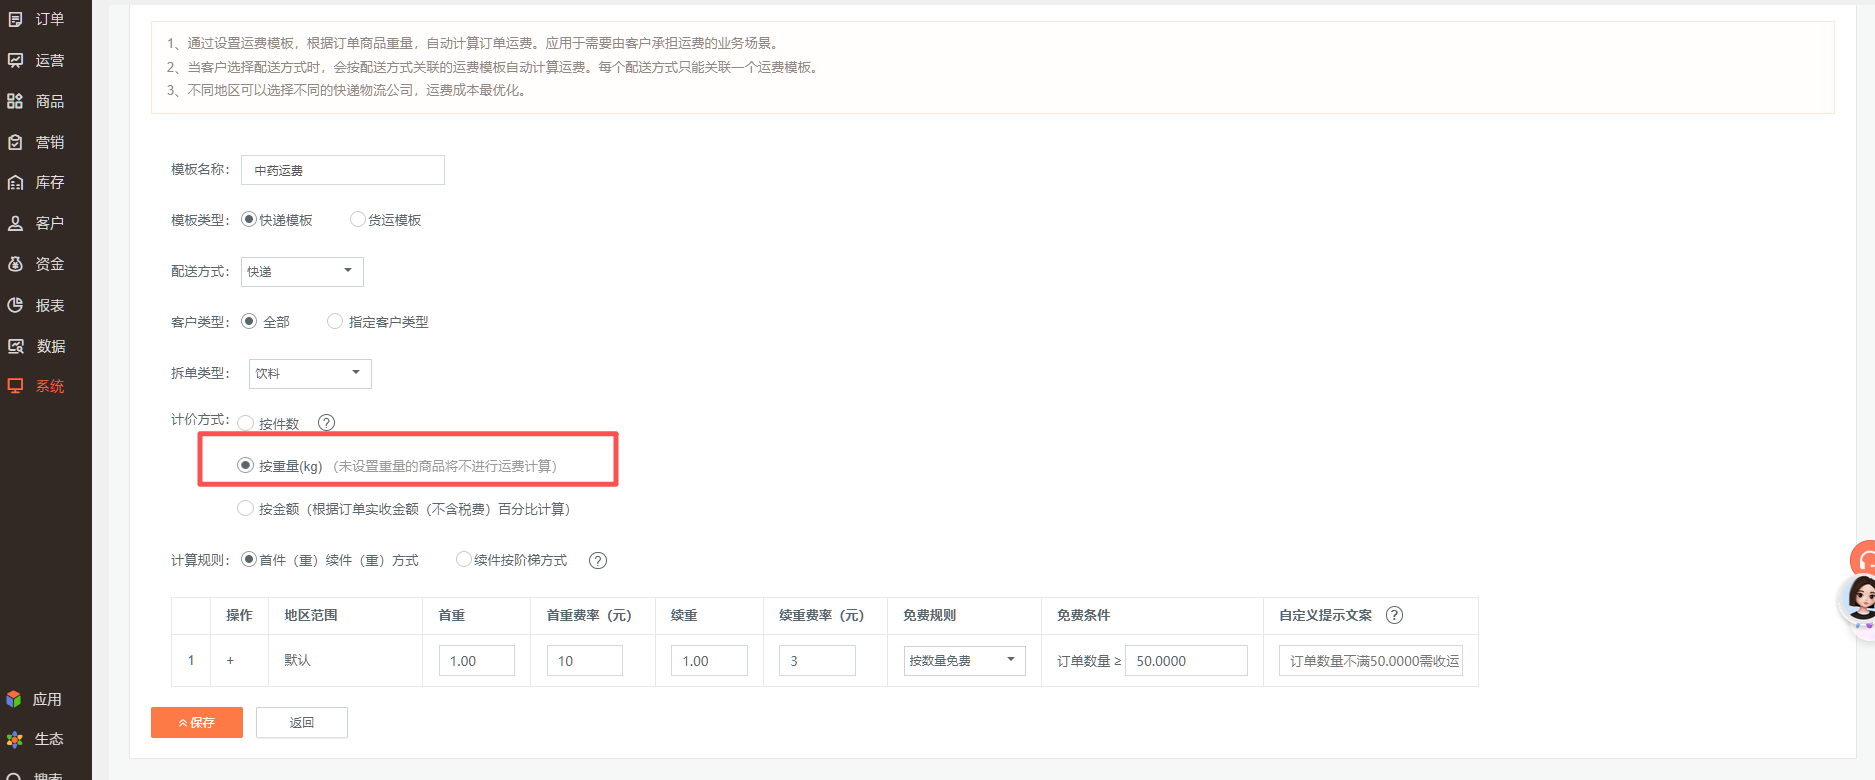Open the 报表 sidebar icon

click(x=15, y=305)
